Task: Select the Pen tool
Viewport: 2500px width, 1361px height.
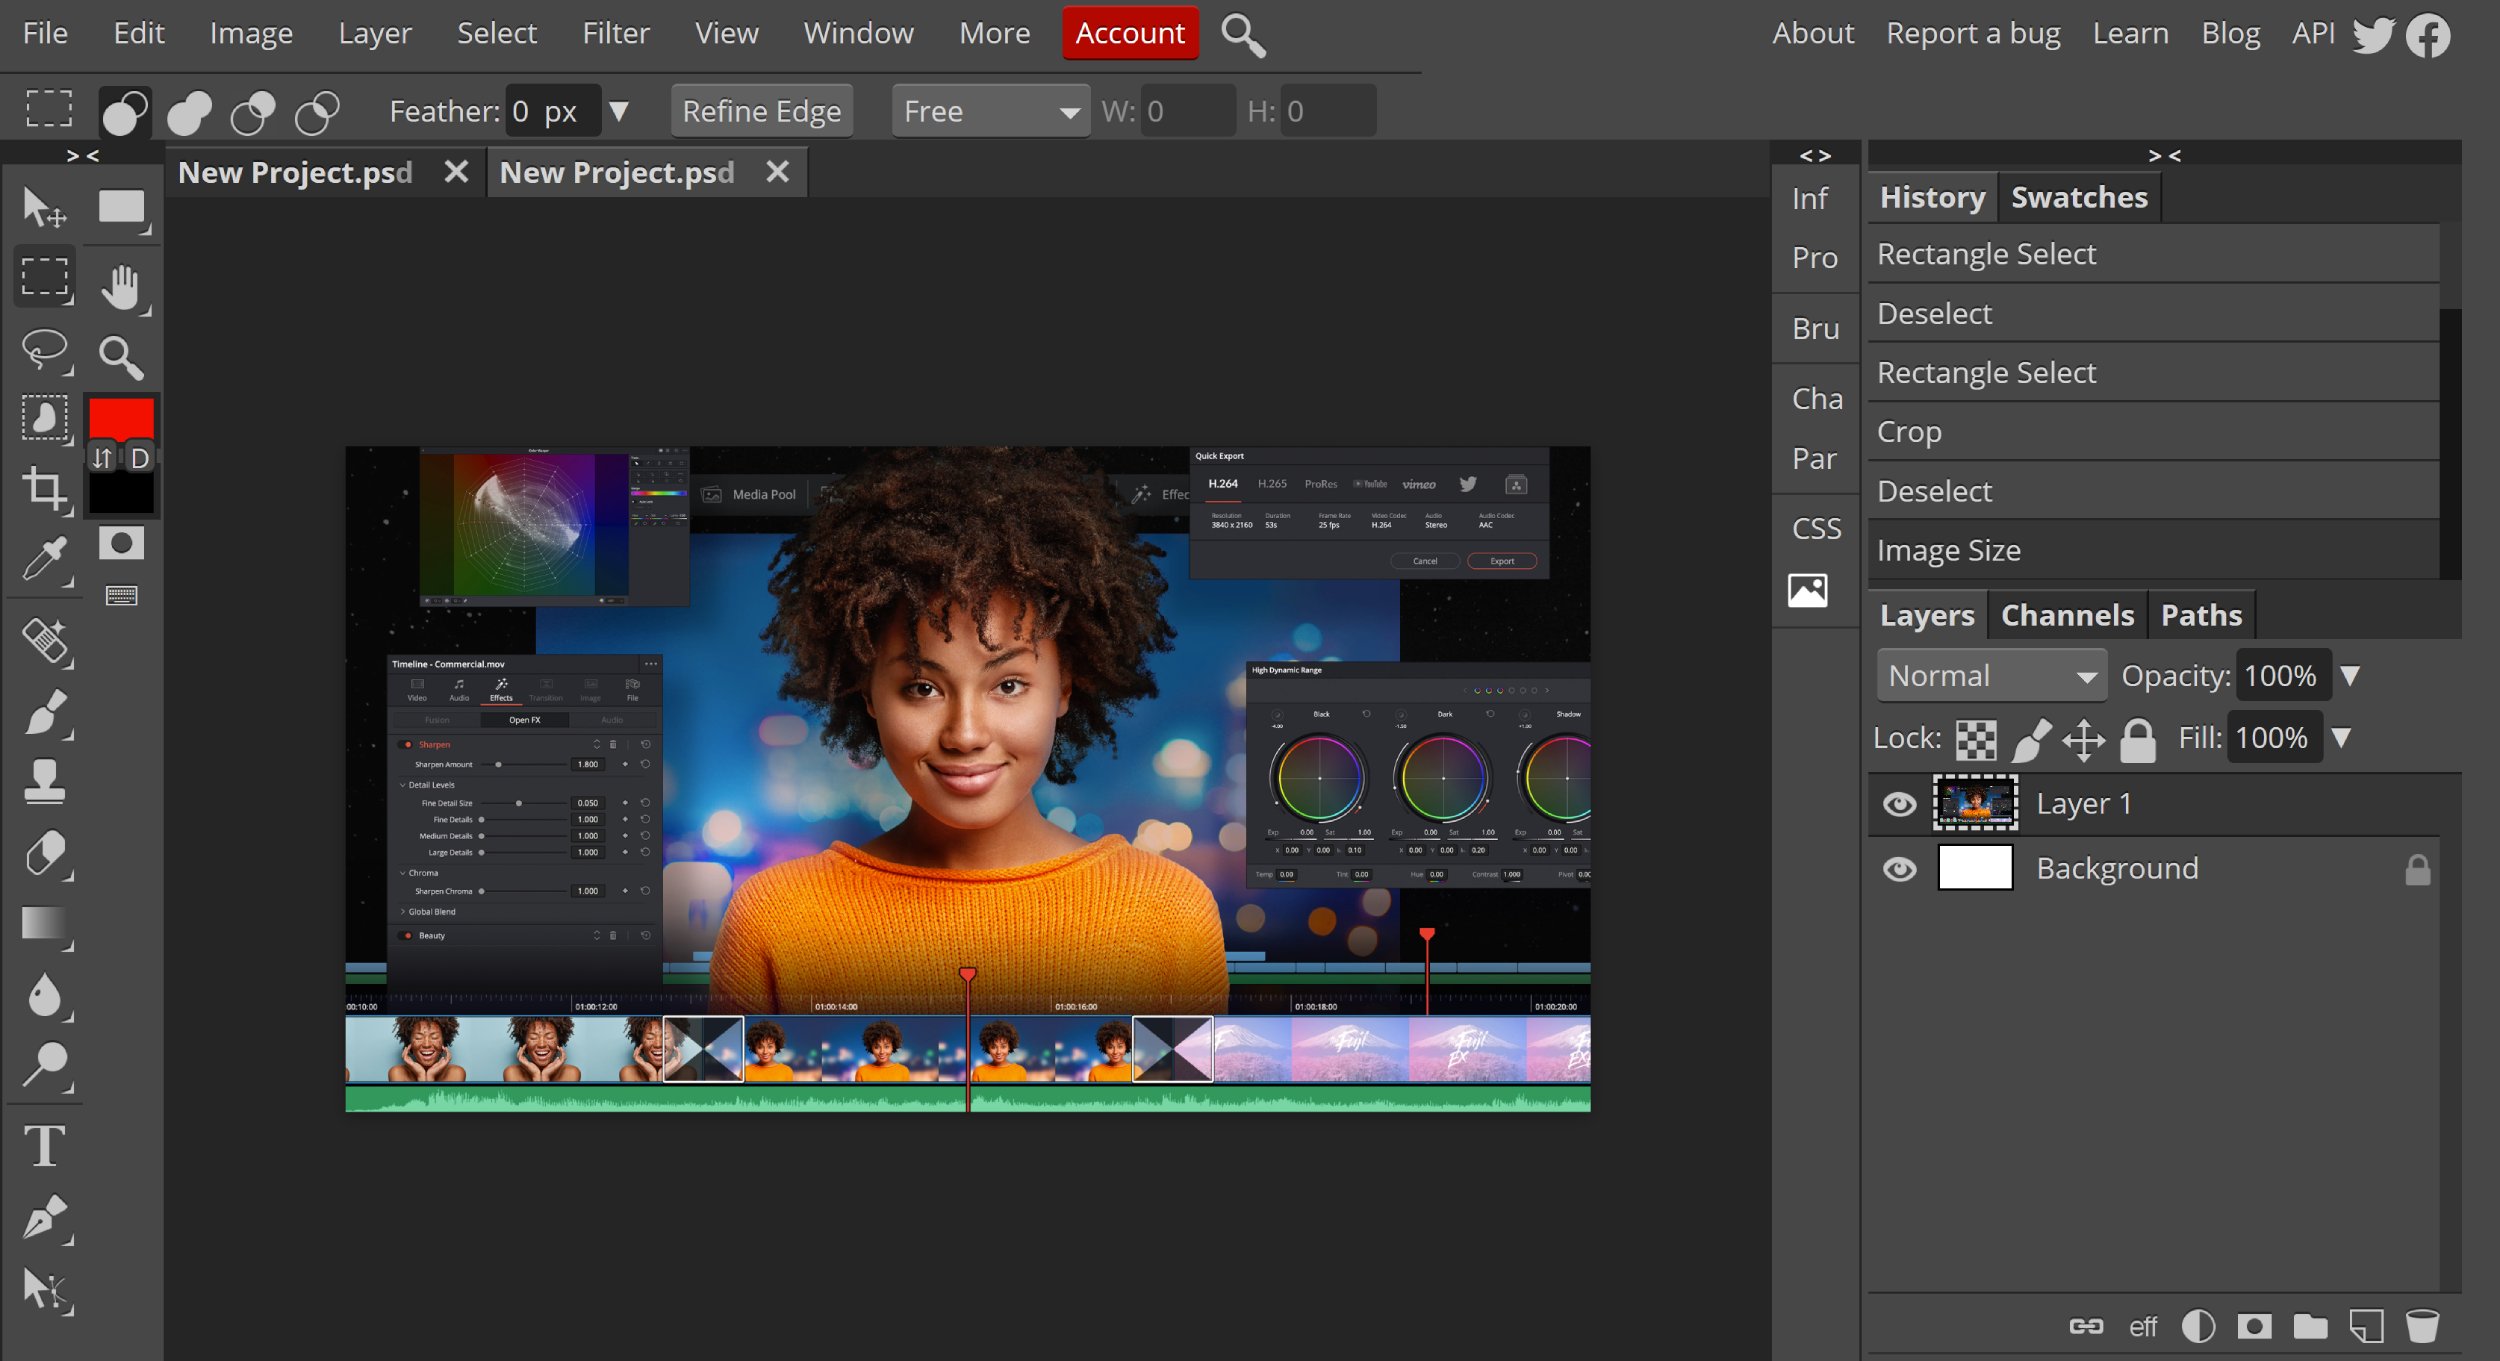Action: click(x=45, y=1218)
